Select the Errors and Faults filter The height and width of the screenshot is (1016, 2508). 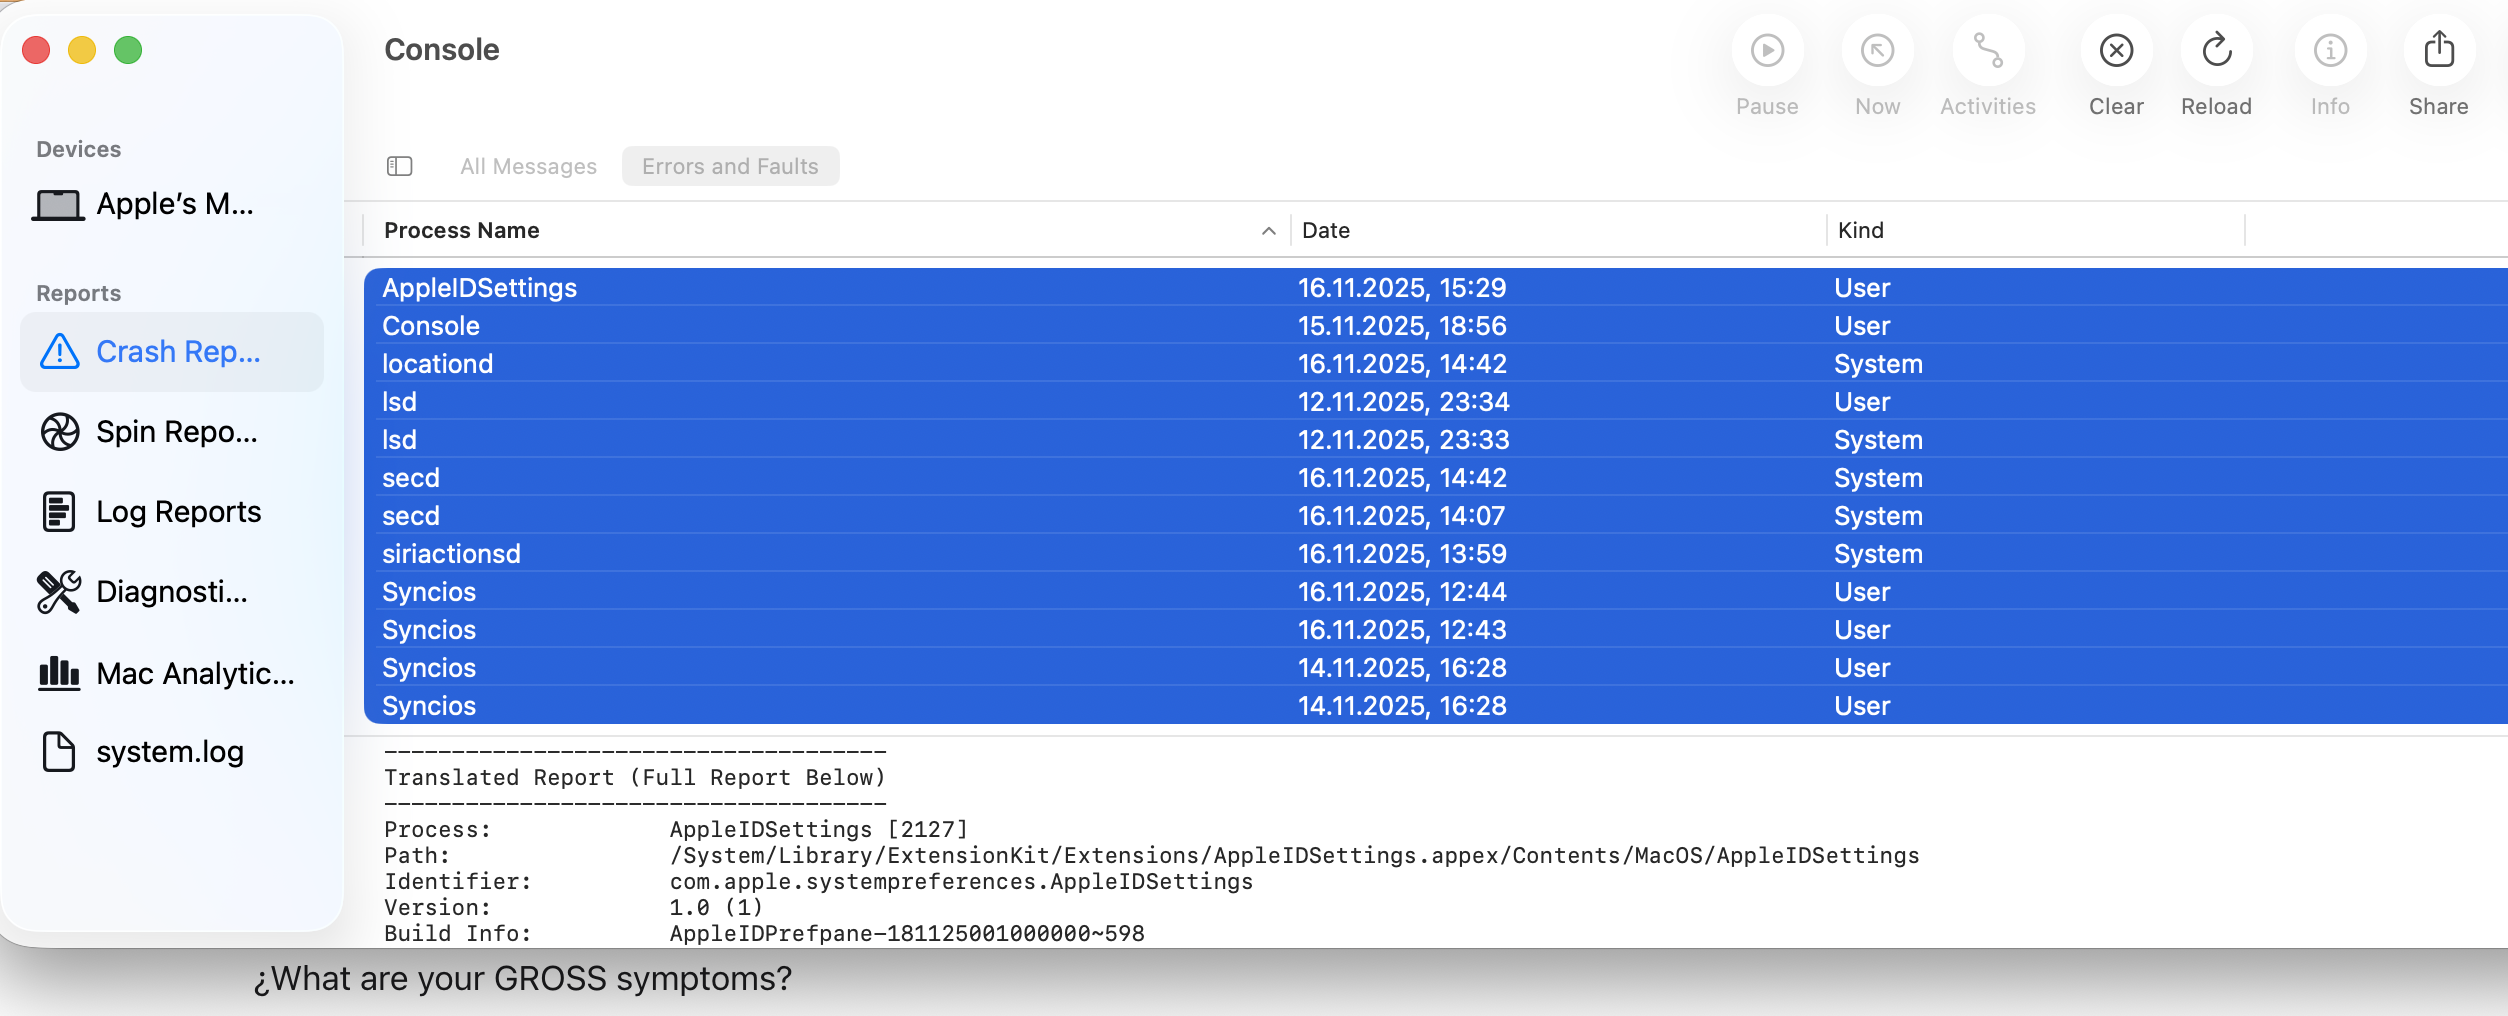click(x=730, y=166)
